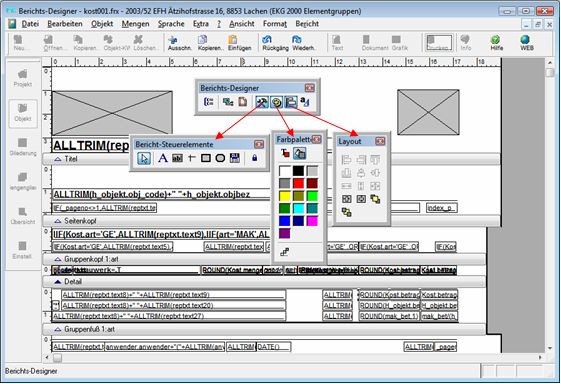The width and height of the screenshot is (561, 384).
Task: Pick the red color swatch
Action: (298, 184)
